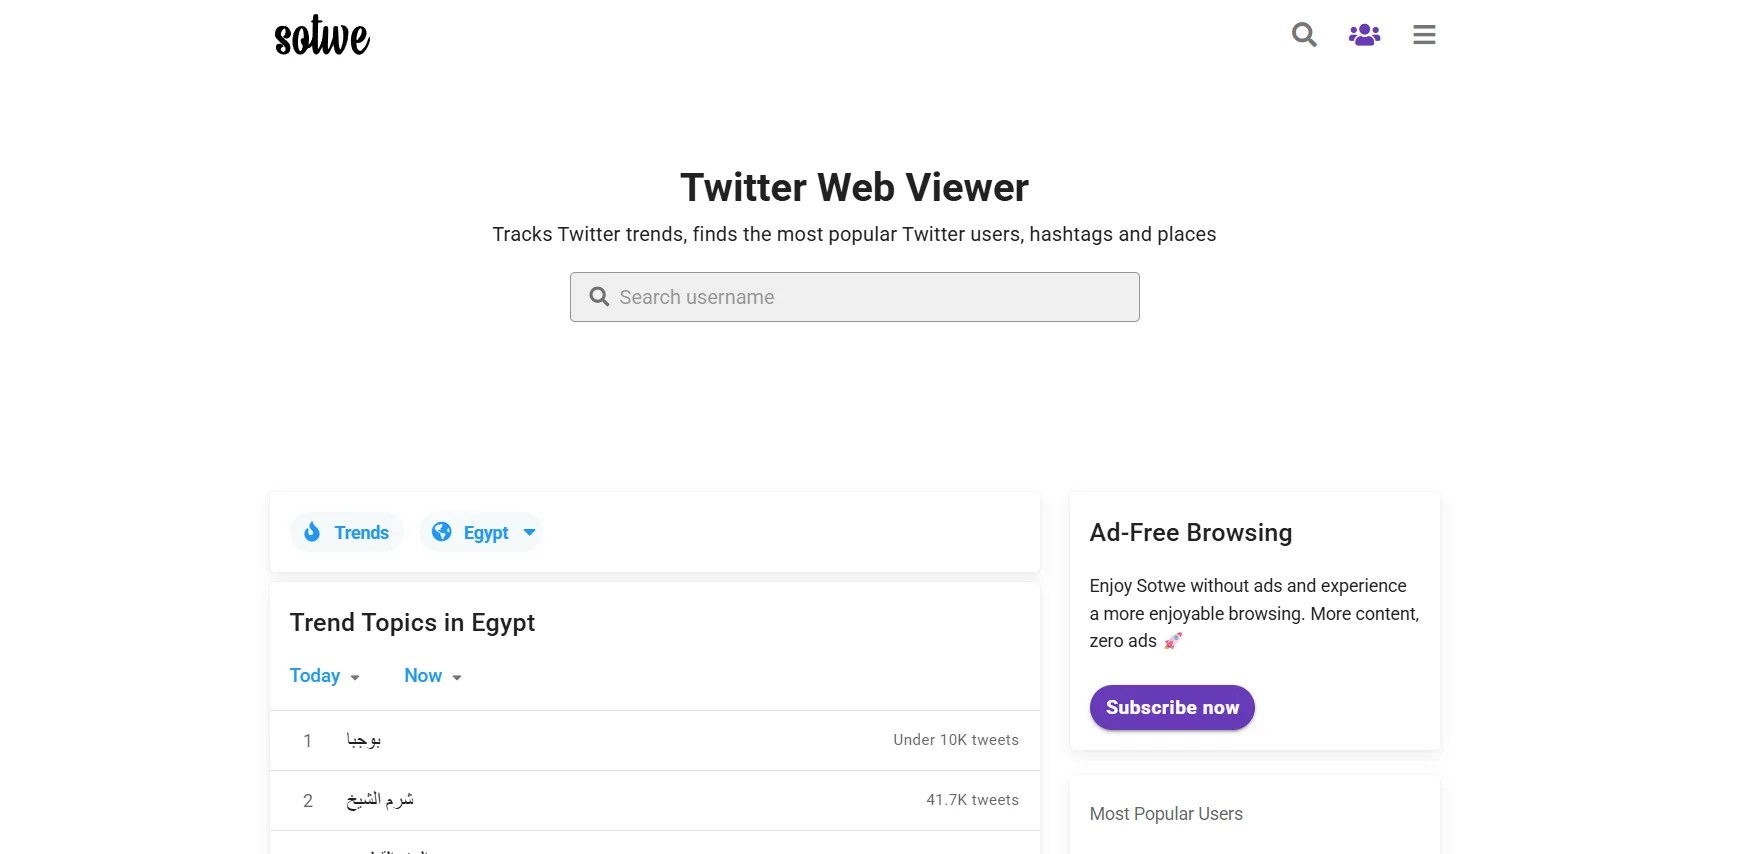1758x854 pixels.
Task: Open second trending topic شرم الشيخ
Action: (380, 800)
